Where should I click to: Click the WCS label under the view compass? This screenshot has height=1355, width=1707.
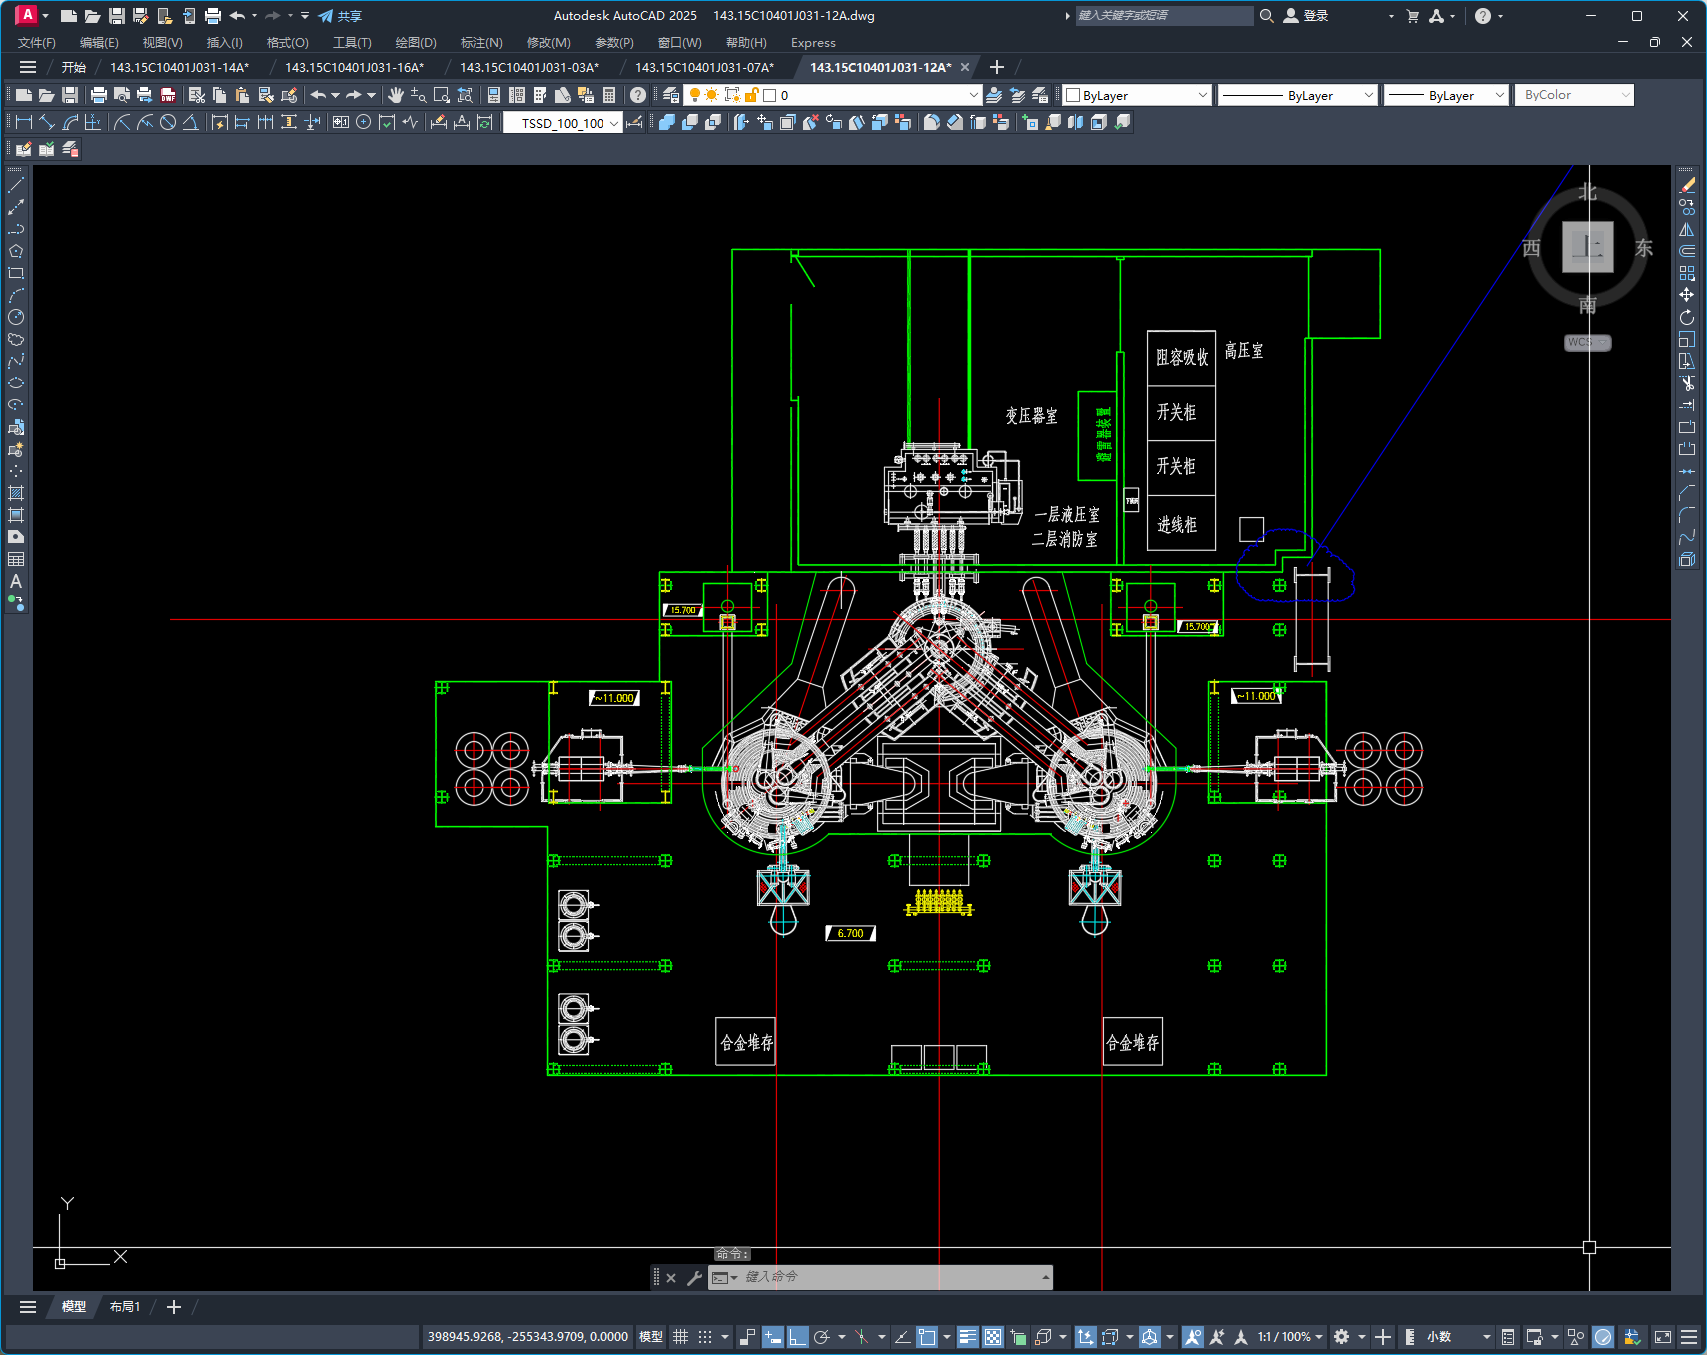pyautogui.click(x=1586, y=342)
